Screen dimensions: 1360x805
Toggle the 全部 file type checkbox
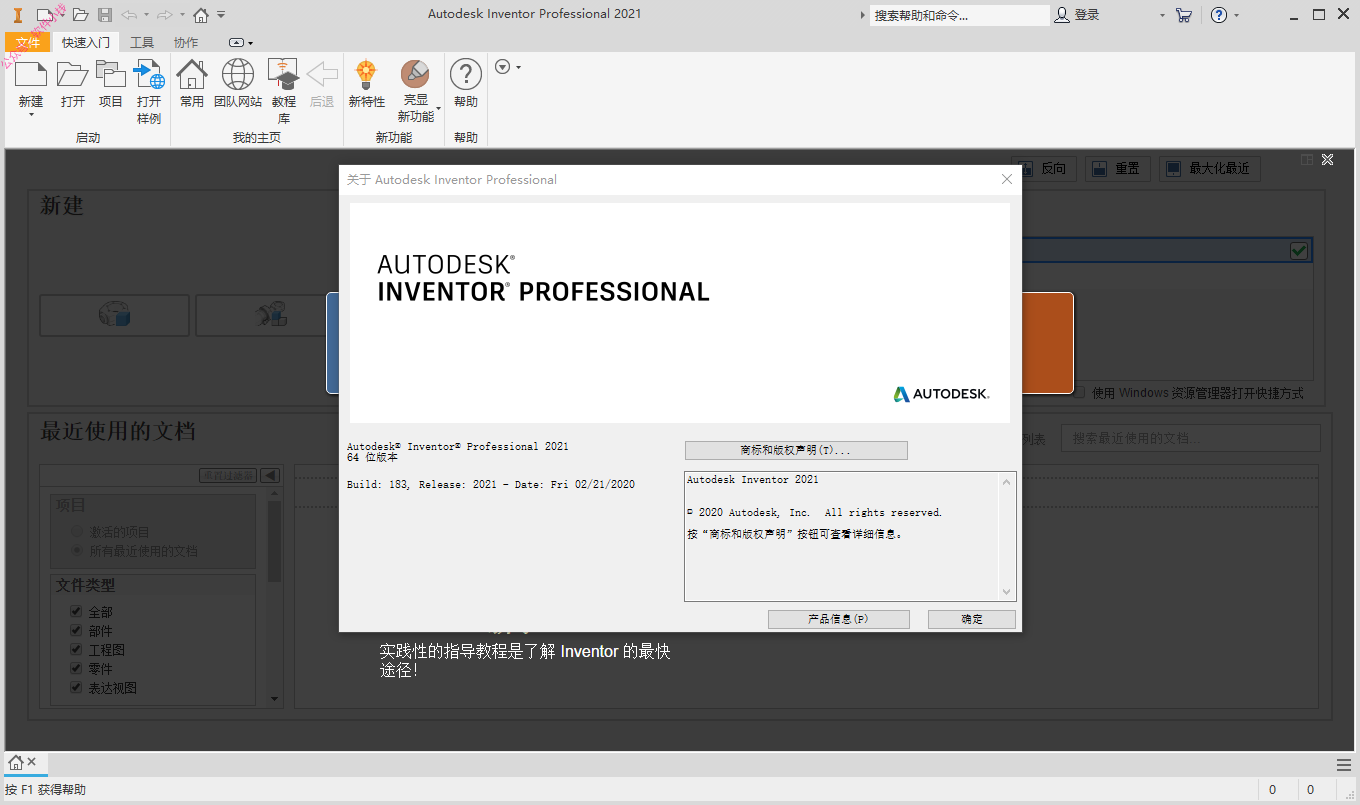click(x=76, y=611)
